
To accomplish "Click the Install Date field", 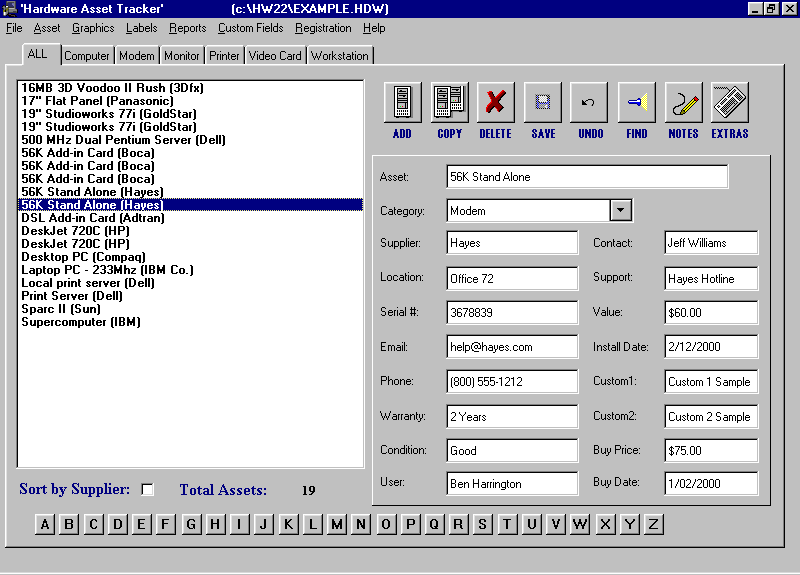I will coord(711,347).
